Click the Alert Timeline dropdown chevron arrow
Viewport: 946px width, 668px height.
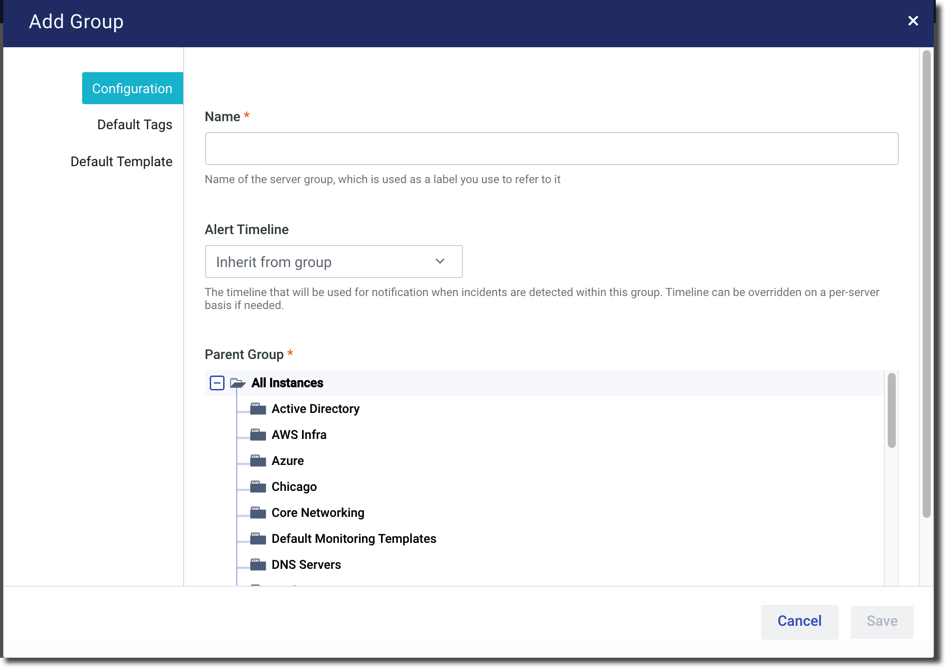click(x=440, y=262)
